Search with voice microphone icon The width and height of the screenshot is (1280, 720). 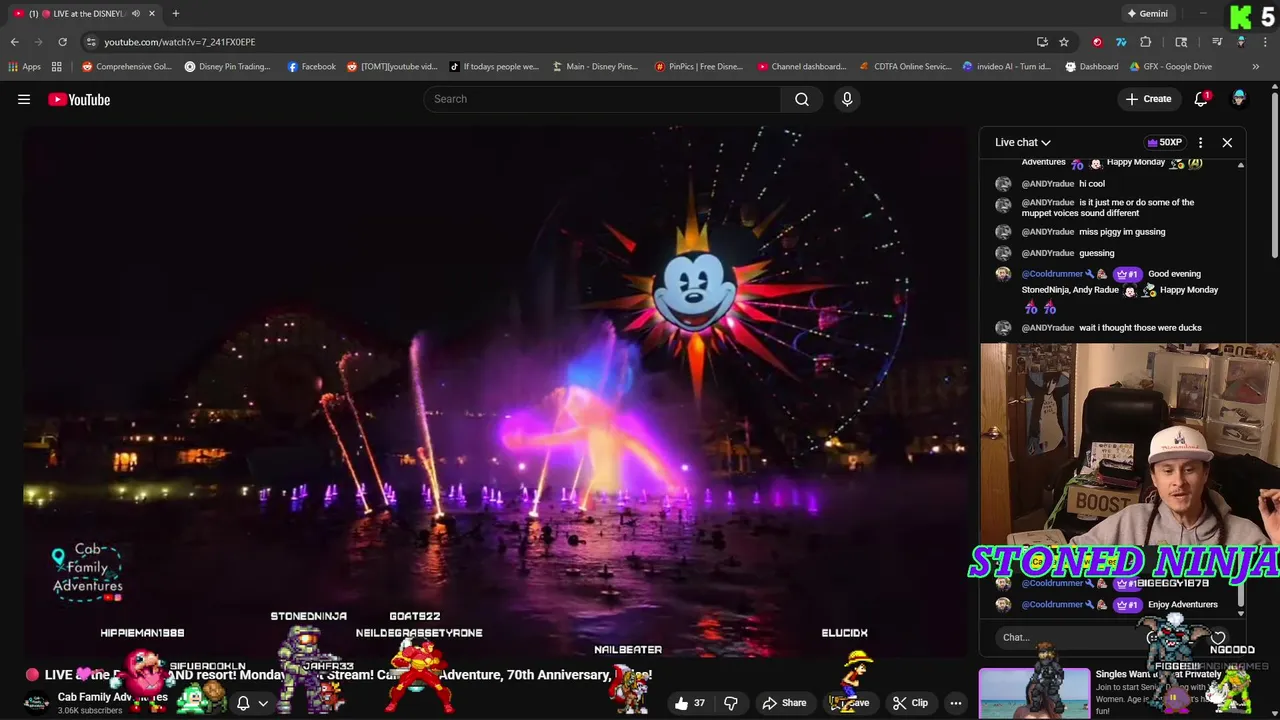[847, 99]
